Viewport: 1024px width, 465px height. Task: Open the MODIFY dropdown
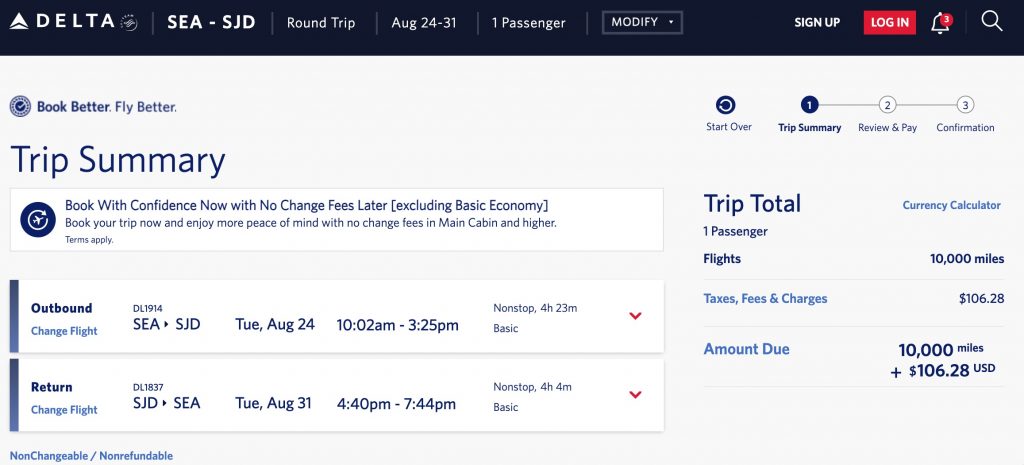coord(642,22)
